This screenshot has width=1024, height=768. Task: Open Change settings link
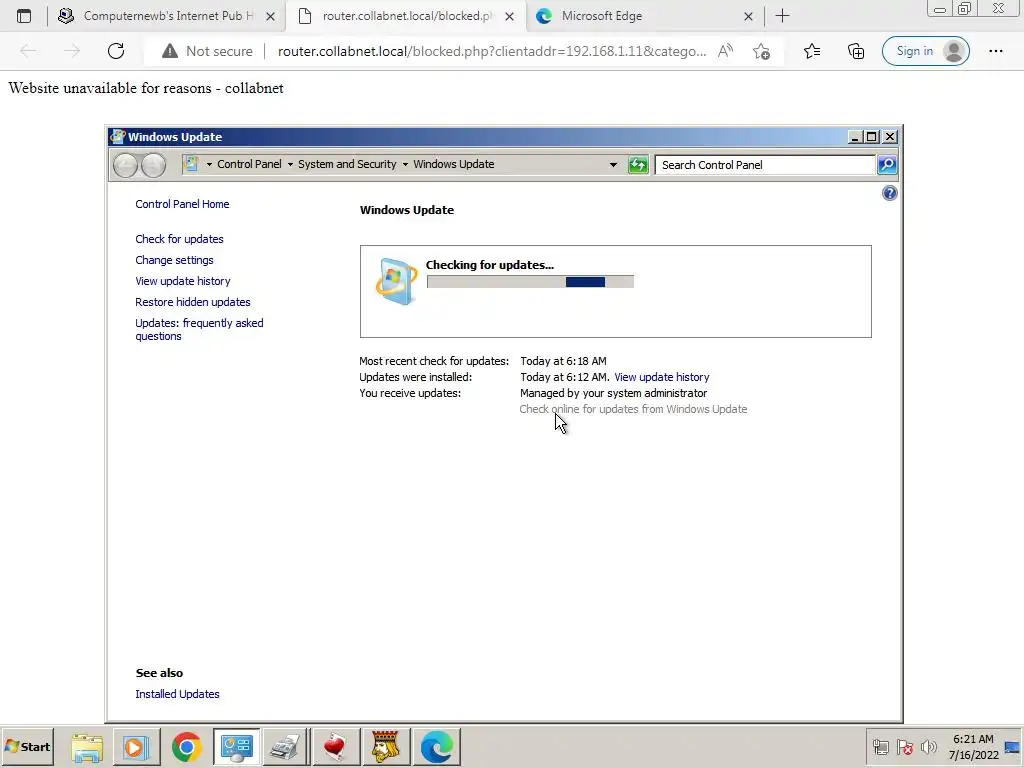(x=174, y=260)
